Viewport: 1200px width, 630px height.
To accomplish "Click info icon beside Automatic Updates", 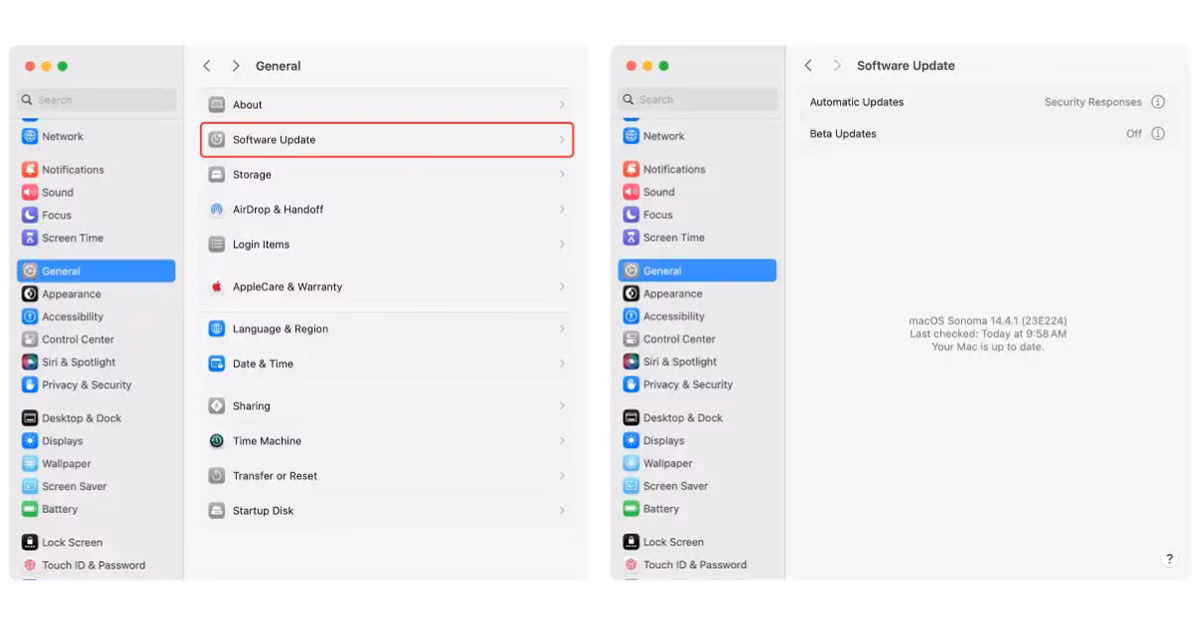I will point(1158,102).
